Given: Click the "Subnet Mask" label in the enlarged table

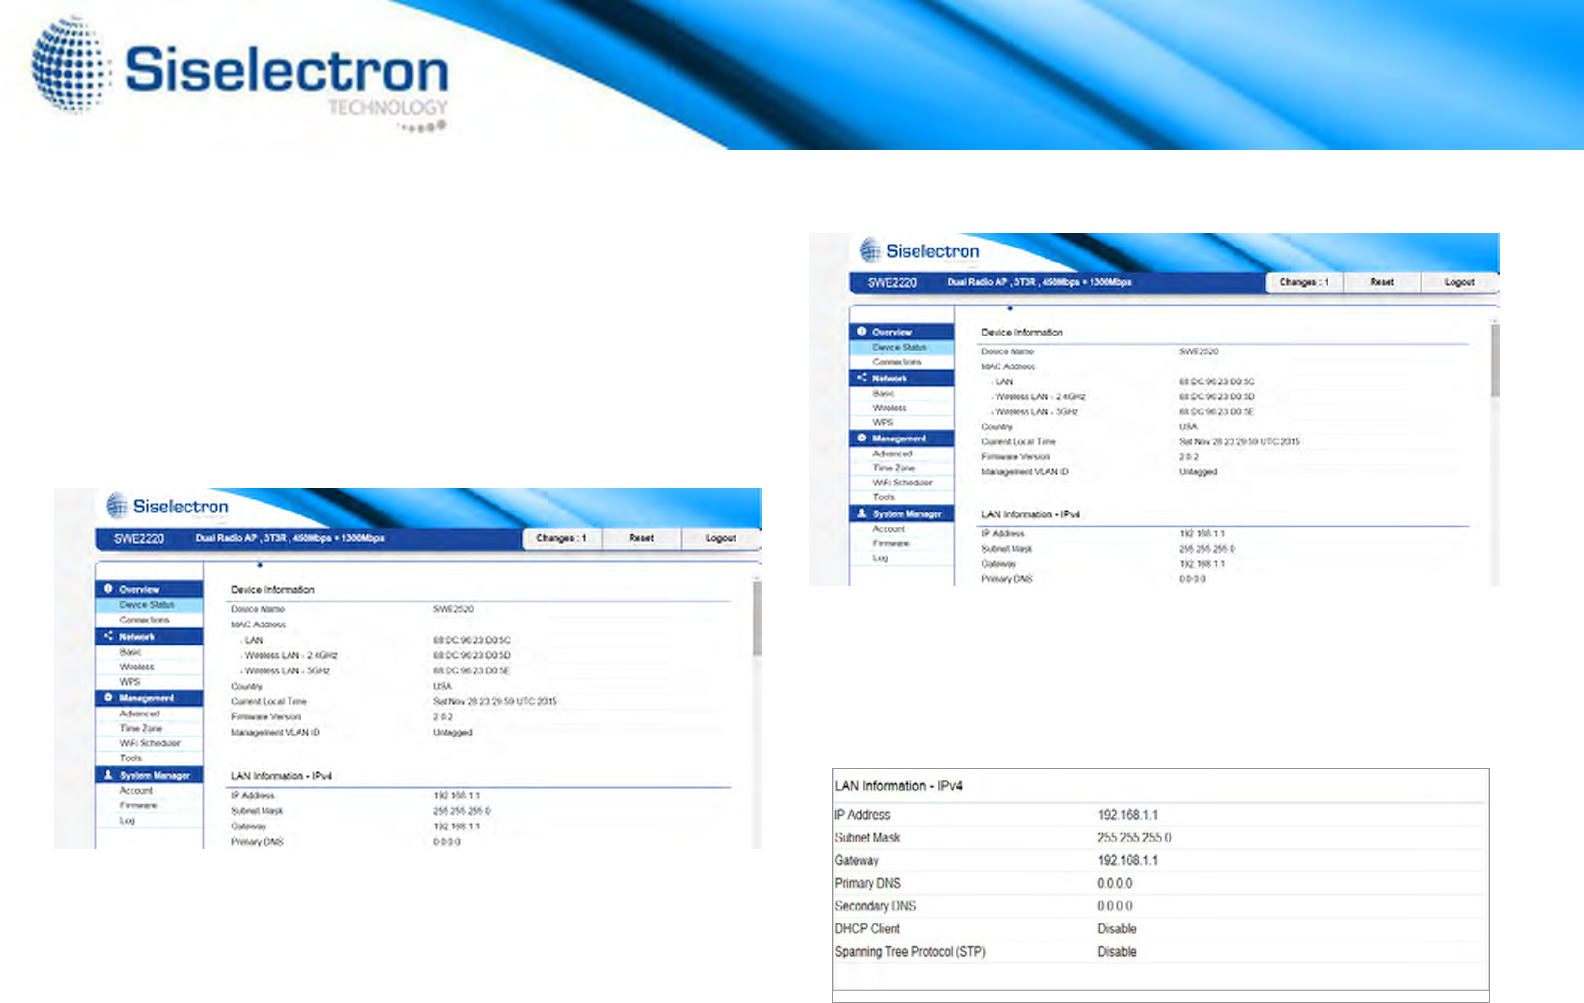Looking at the screenshot, I should (x=867, y=838).
